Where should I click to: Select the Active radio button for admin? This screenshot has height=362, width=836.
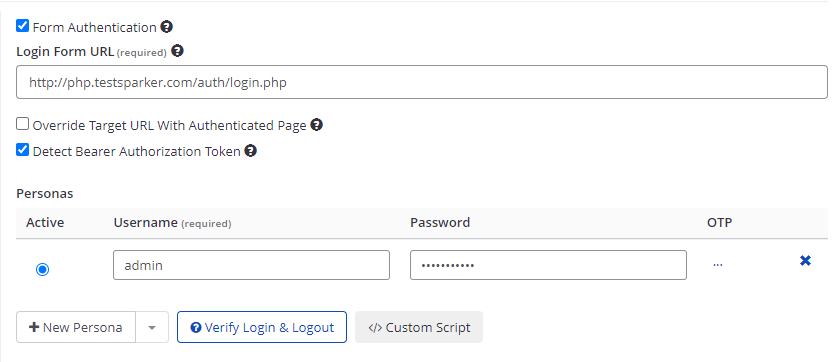(x=42, y=270)
